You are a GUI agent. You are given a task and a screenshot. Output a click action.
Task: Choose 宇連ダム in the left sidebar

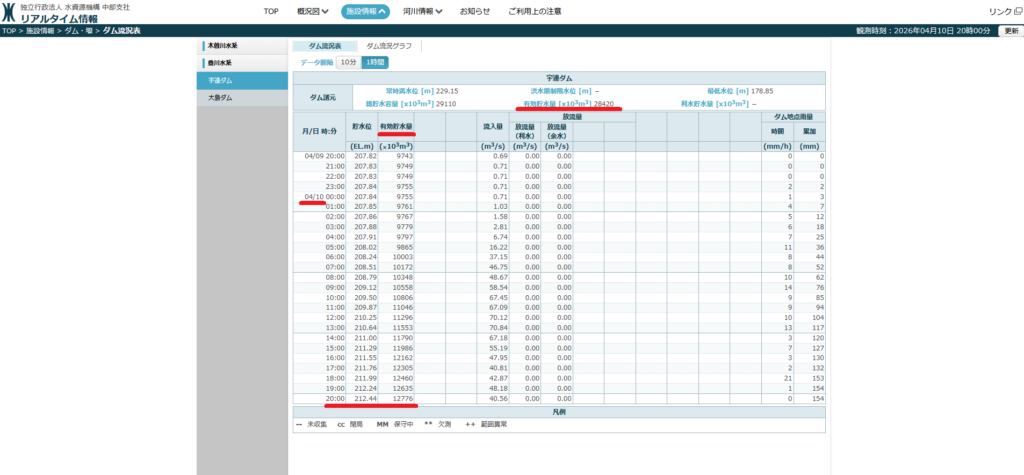point(221,80)
